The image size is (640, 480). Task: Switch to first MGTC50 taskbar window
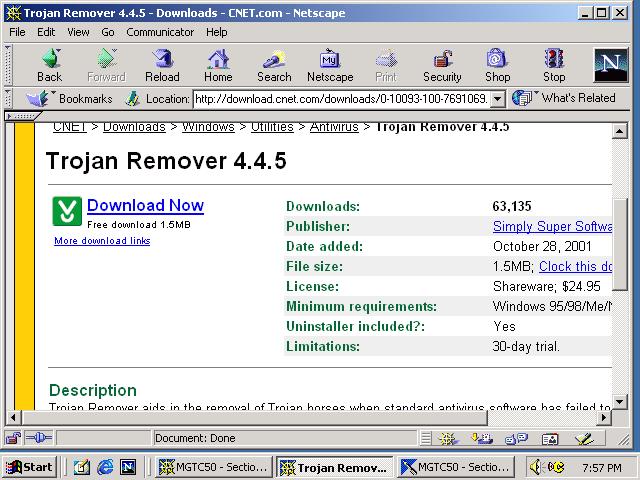[x=213, y=467]
